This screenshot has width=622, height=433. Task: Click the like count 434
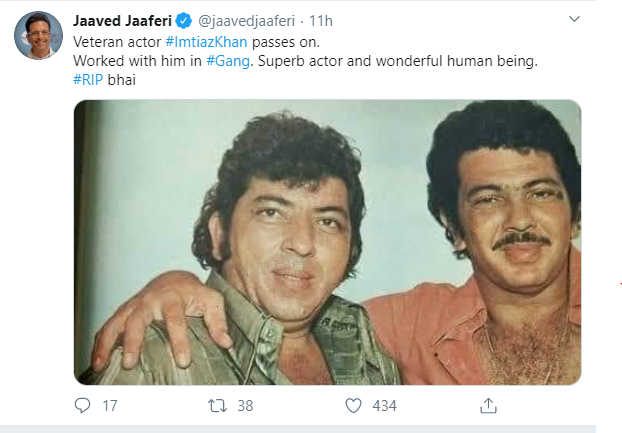[x=384, y=405]
